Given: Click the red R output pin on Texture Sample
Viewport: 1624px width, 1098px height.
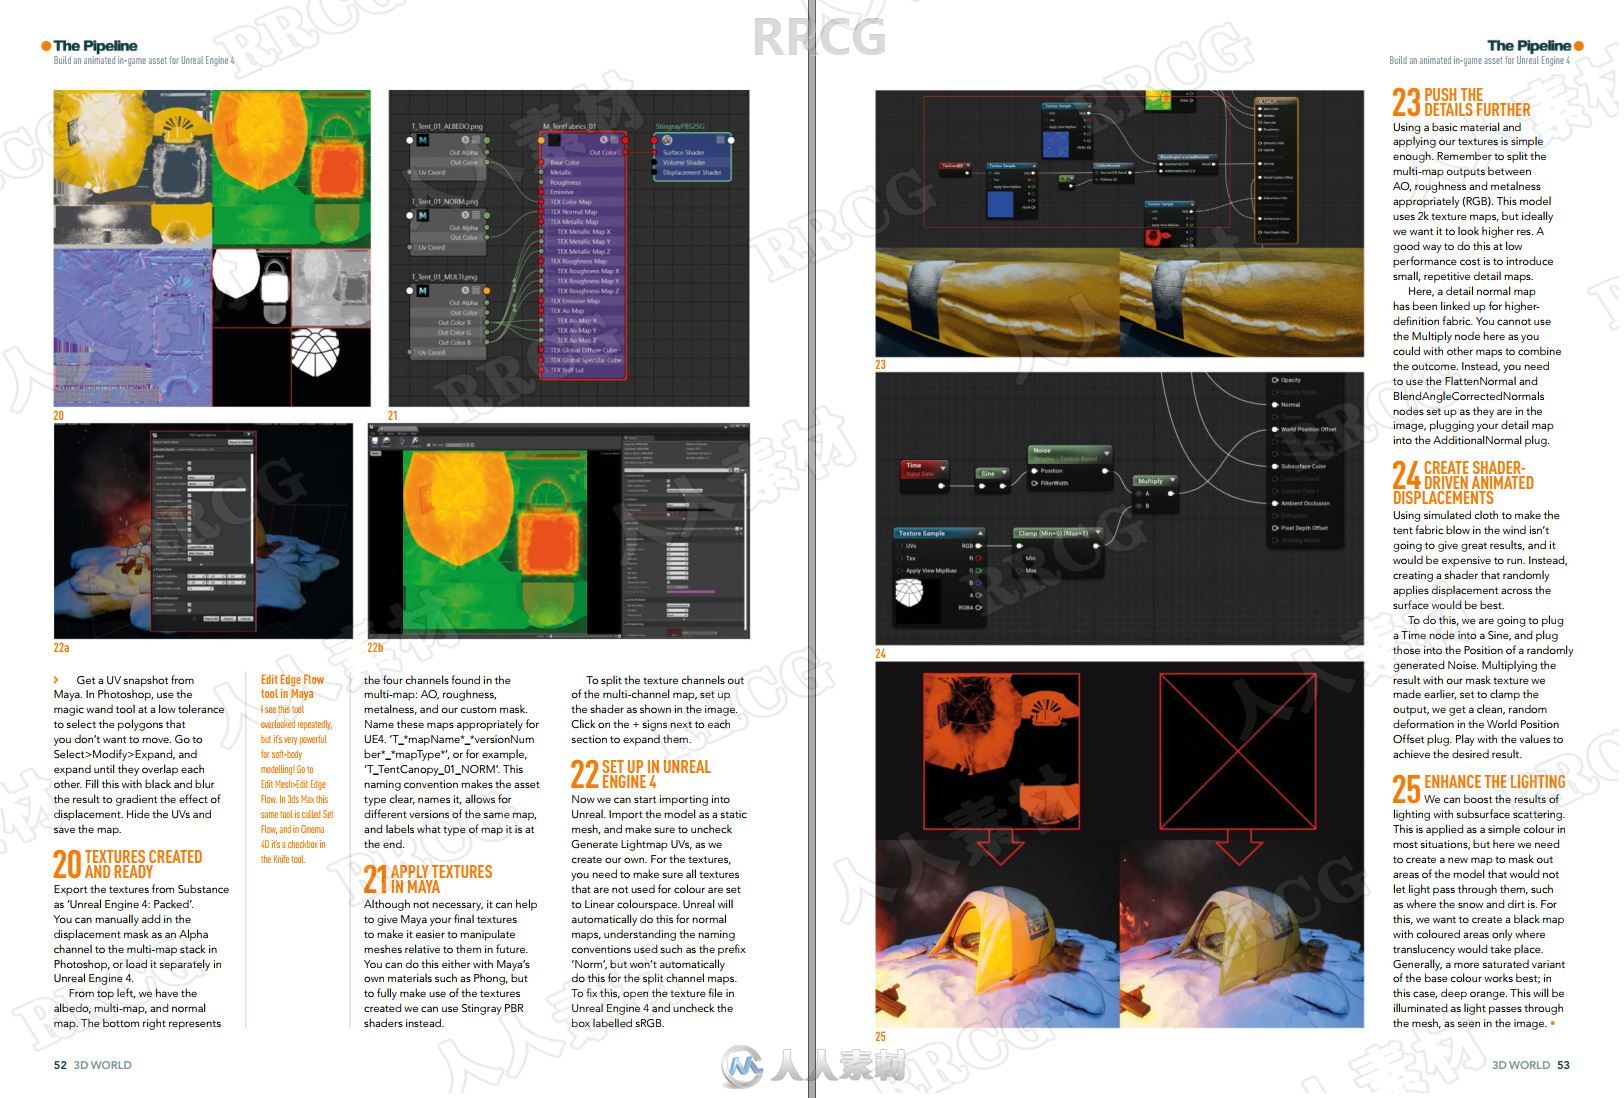Looking at the screenshot, I should 979,558.
